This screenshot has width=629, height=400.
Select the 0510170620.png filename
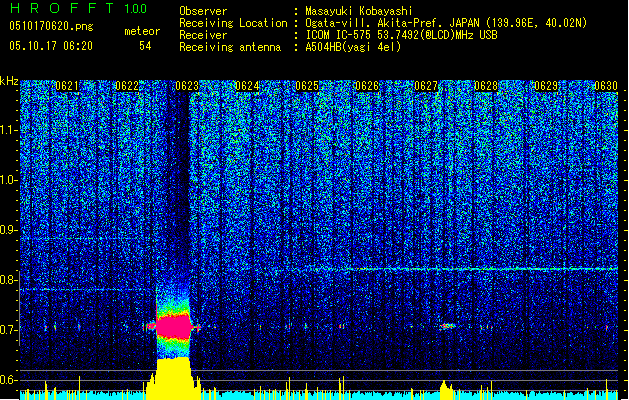coord(51,26)
